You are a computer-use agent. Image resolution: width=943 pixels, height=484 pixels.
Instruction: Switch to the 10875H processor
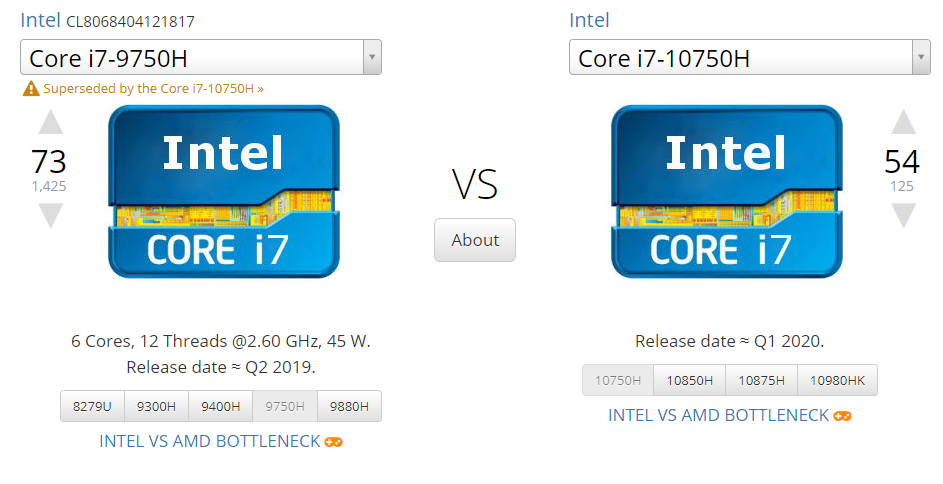761,381
